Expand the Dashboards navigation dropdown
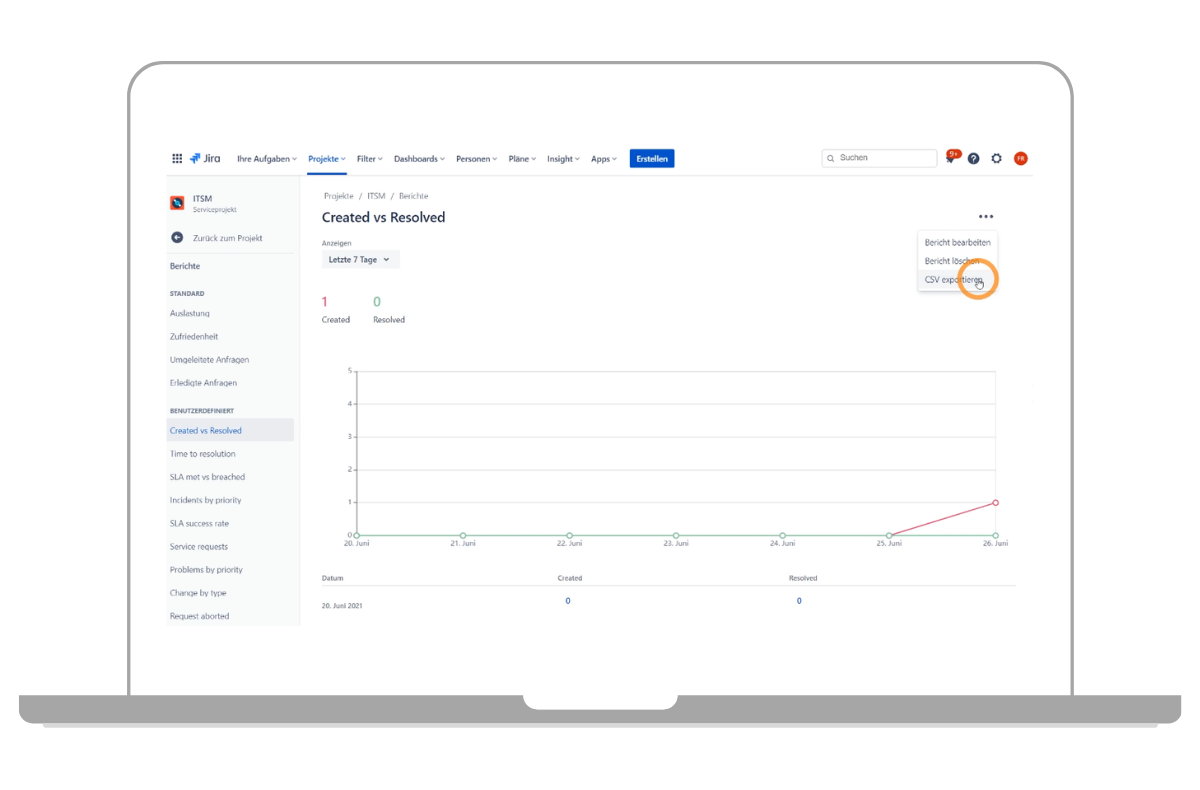The width and height of the screenshot is (1200, 790). point(419,159)
